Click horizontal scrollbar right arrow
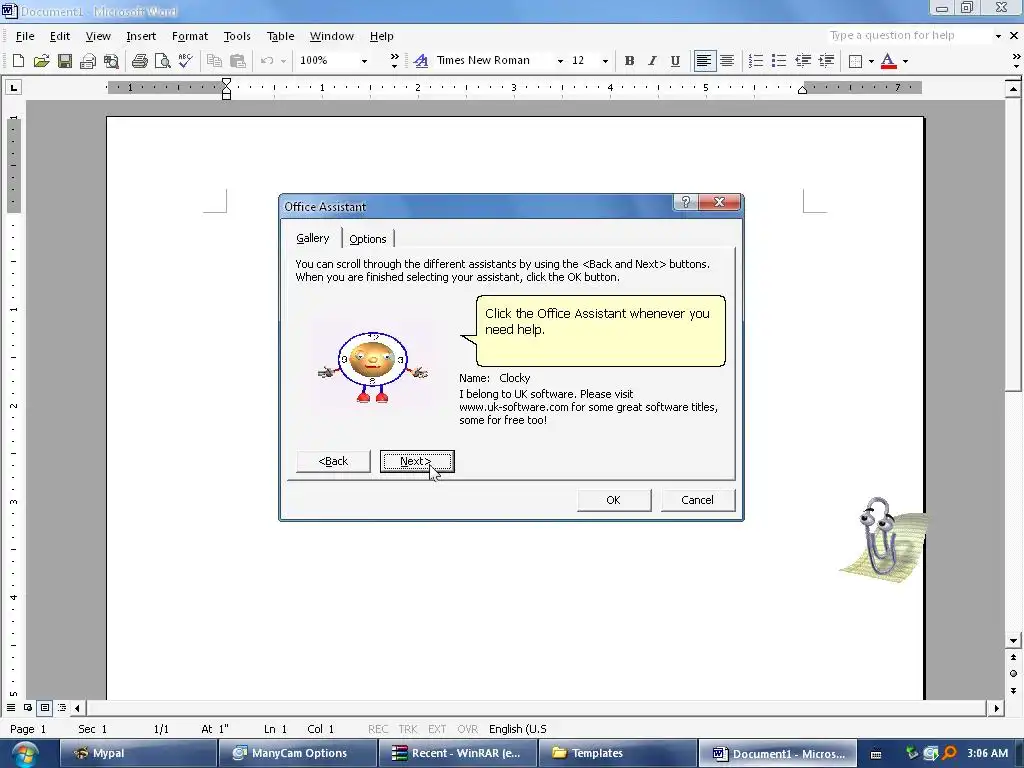The image size is (1024, 768). click(997, 708)
